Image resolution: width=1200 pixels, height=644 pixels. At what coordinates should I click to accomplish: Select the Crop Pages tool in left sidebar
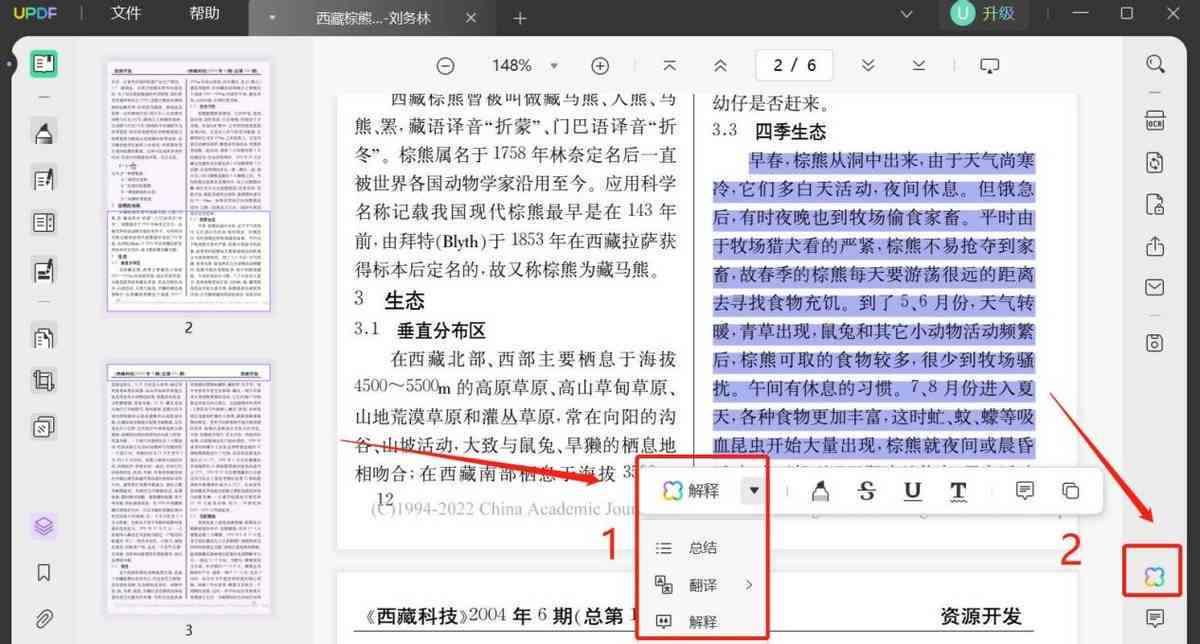(44, 381)
